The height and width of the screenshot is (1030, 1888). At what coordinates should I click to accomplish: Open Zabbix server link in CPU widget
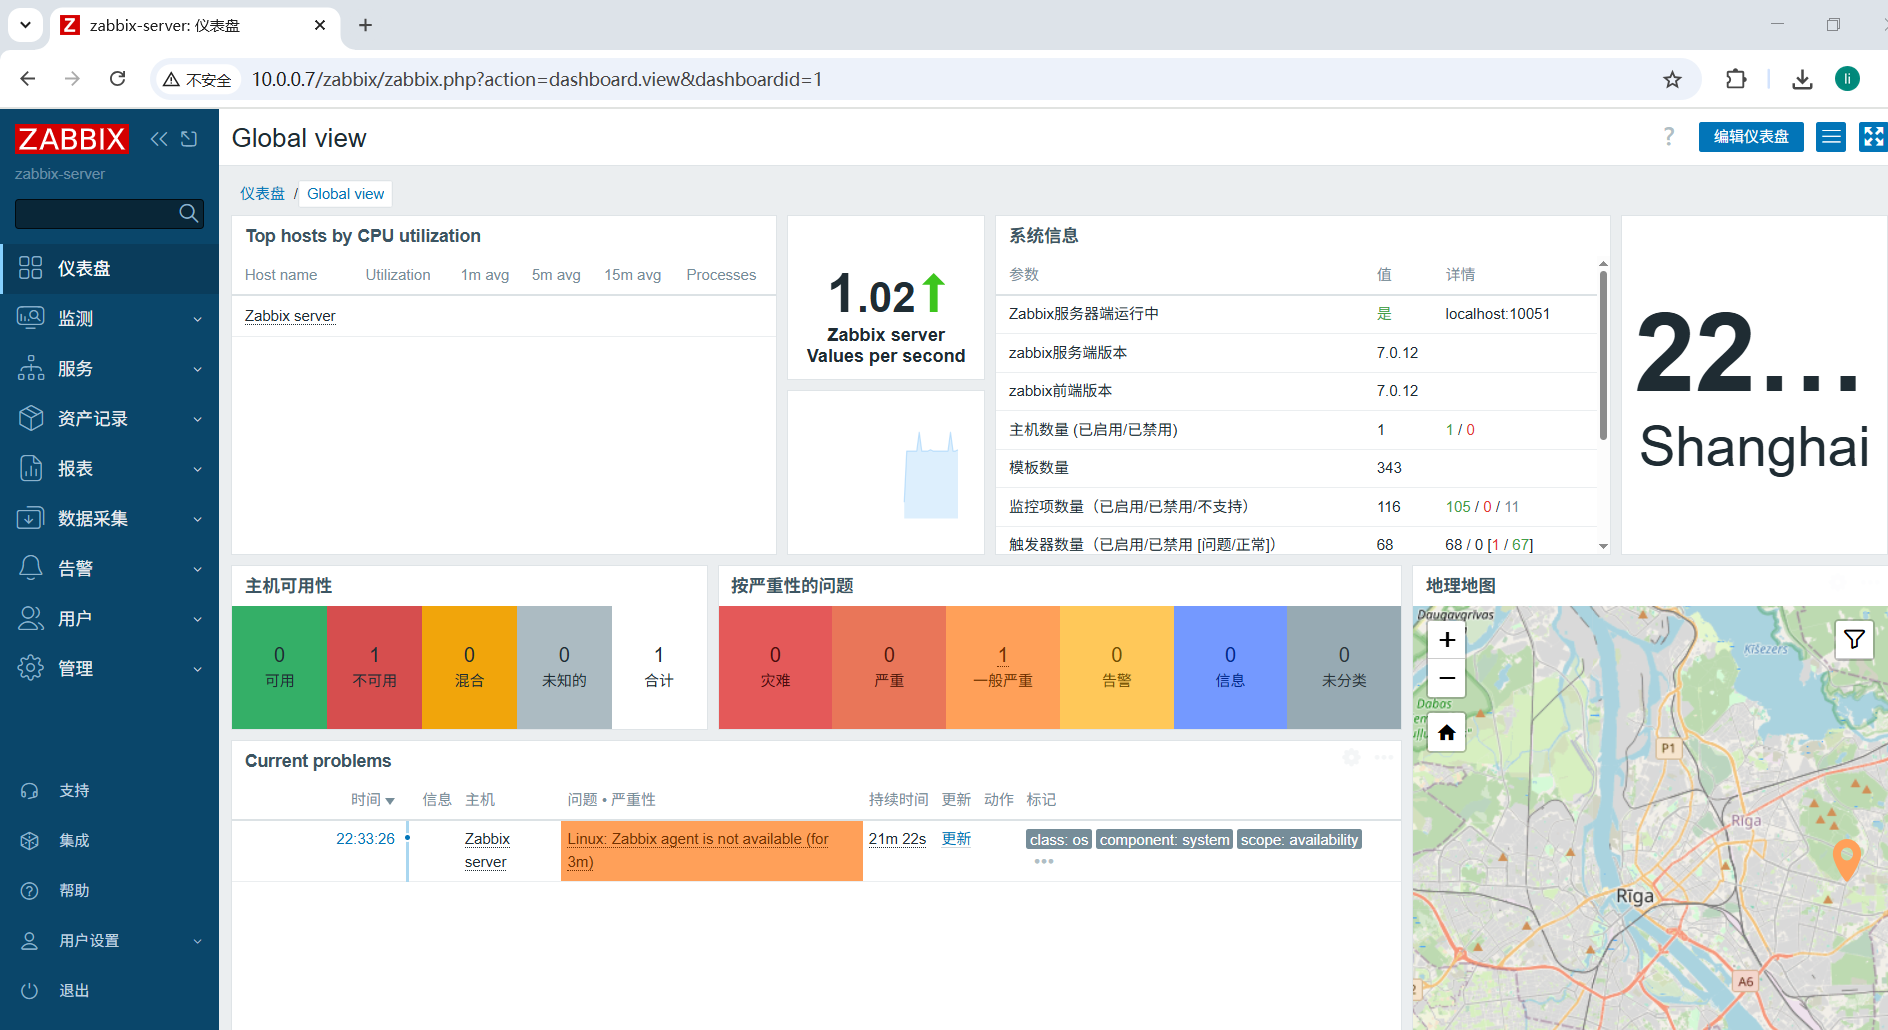[290, 316]
